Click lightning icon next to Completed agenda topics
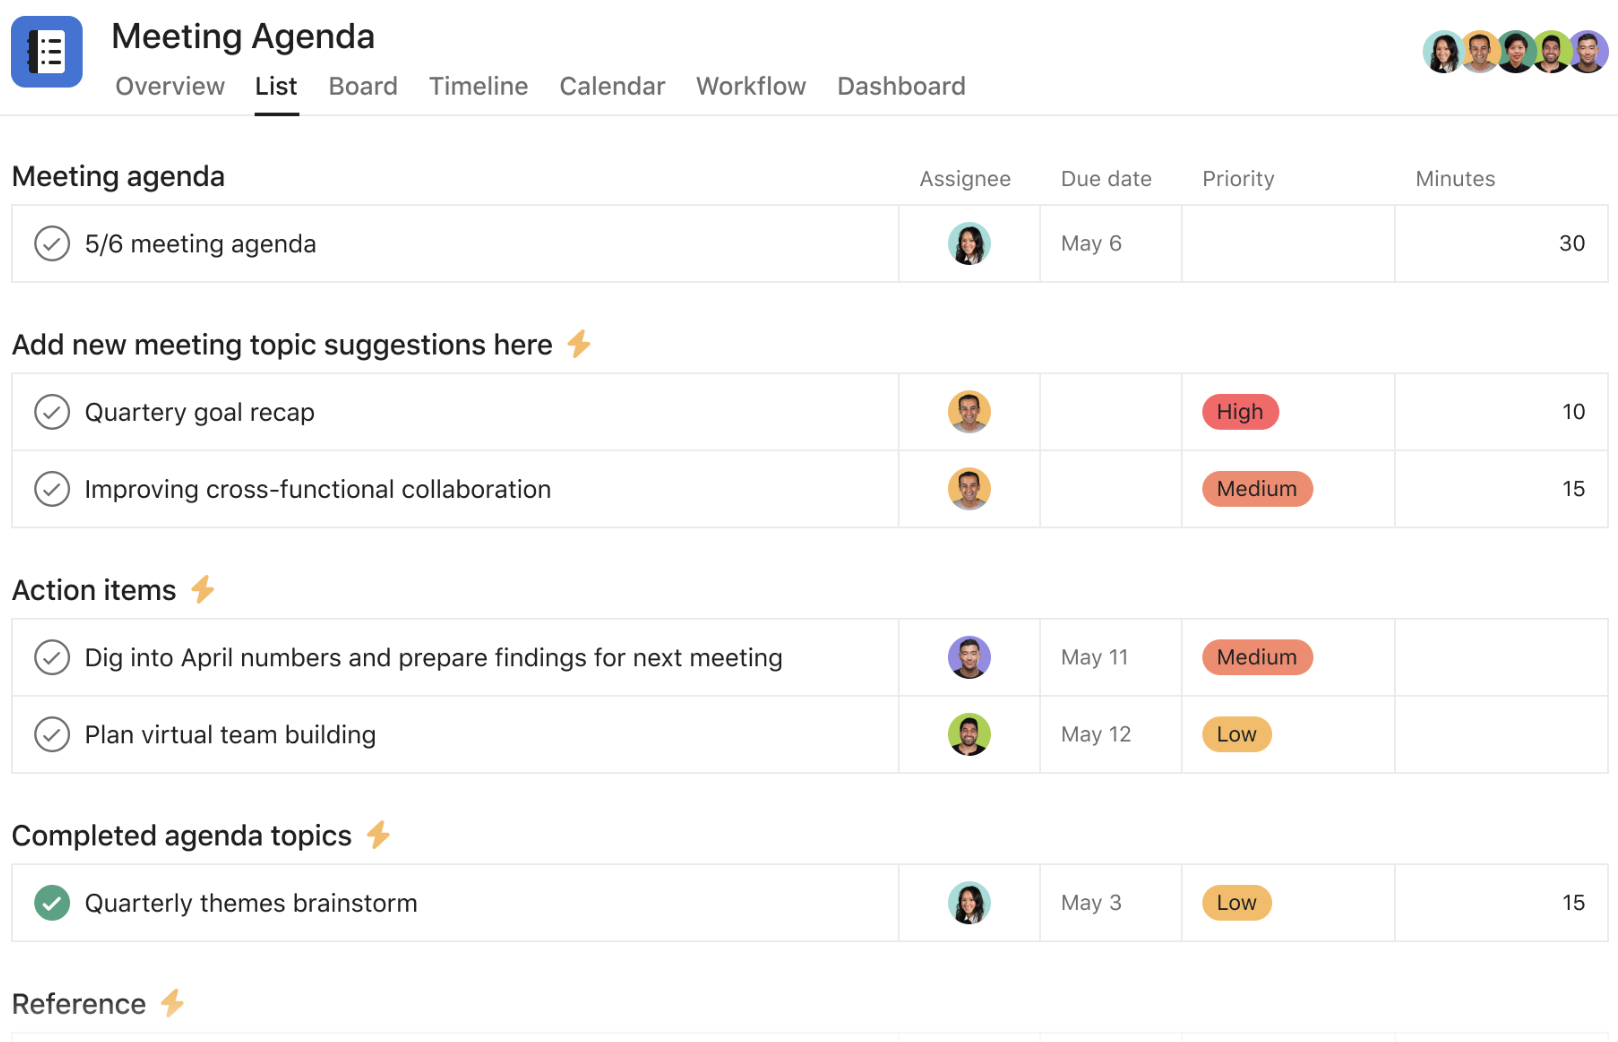This screenshot has width=1618, height=1042. [378, 834]
